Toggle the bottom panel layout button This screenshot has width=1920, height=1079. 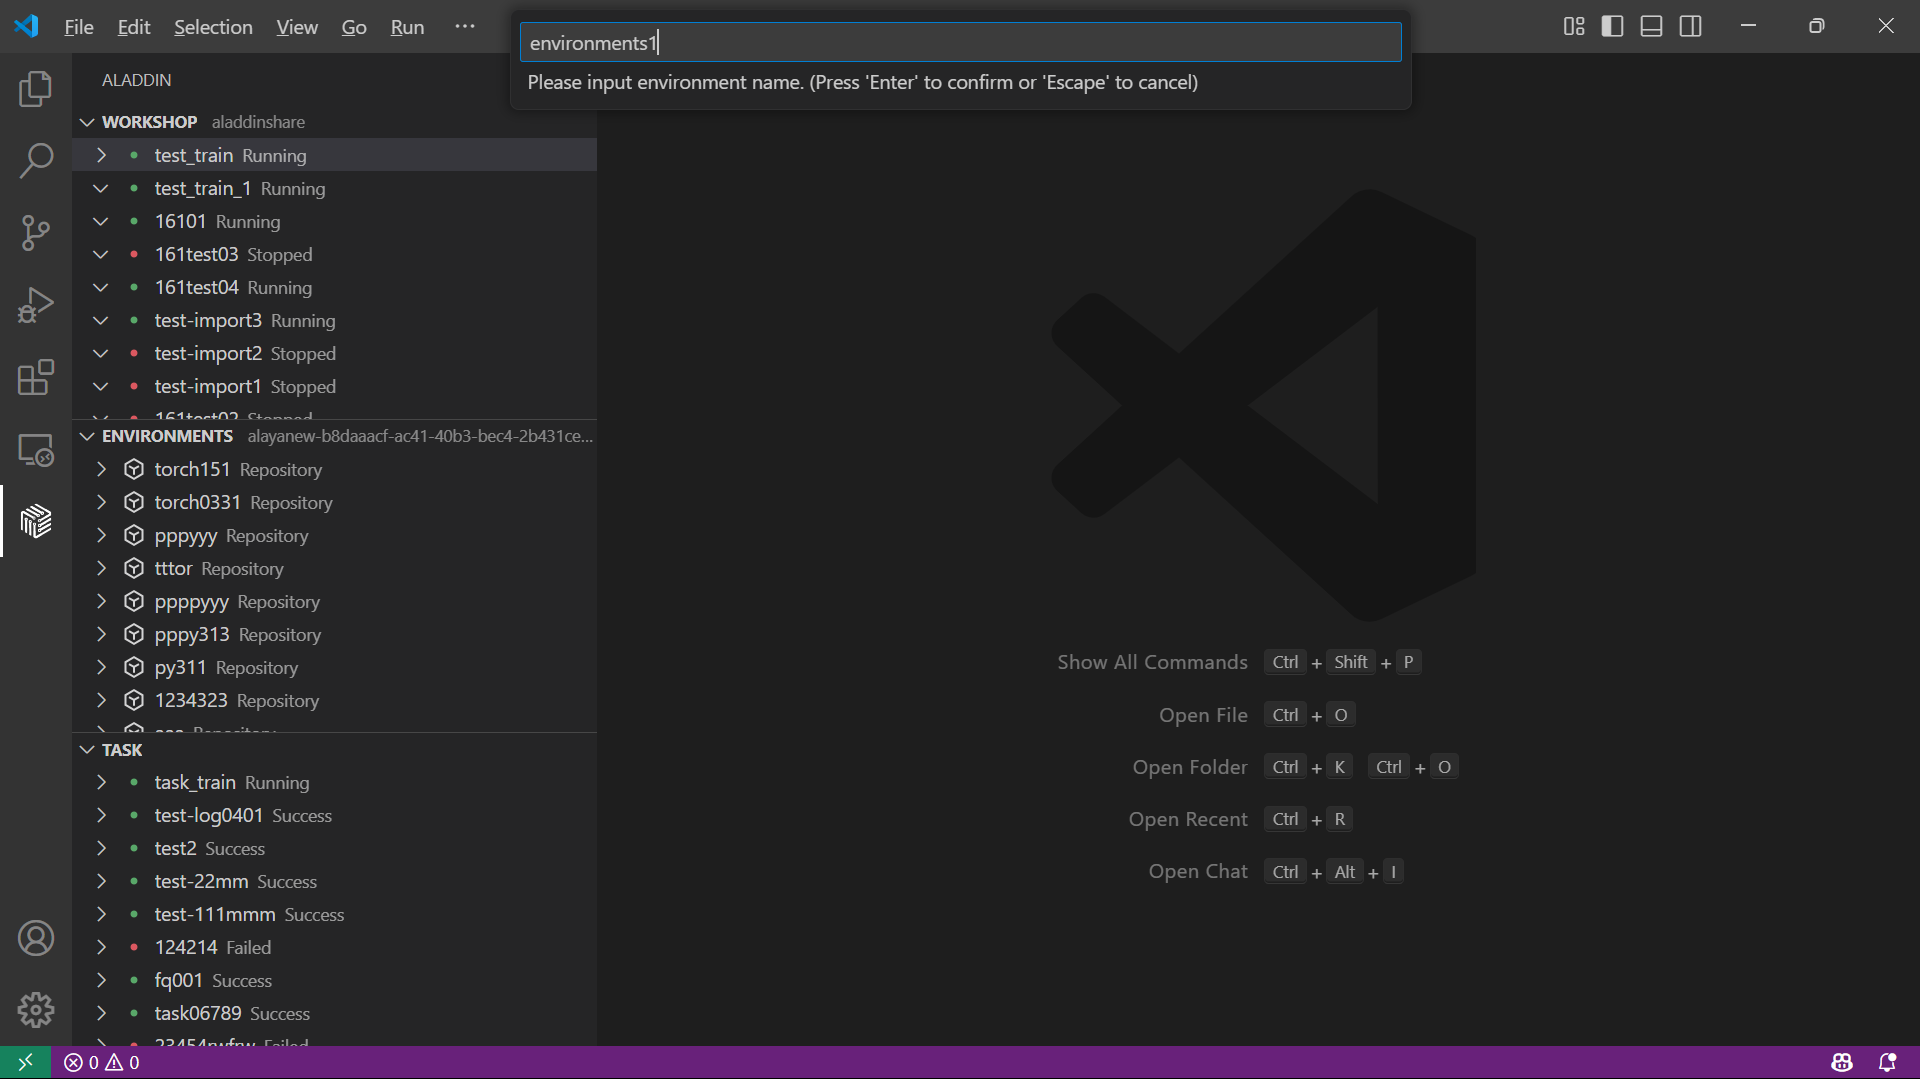point(1651,26)
